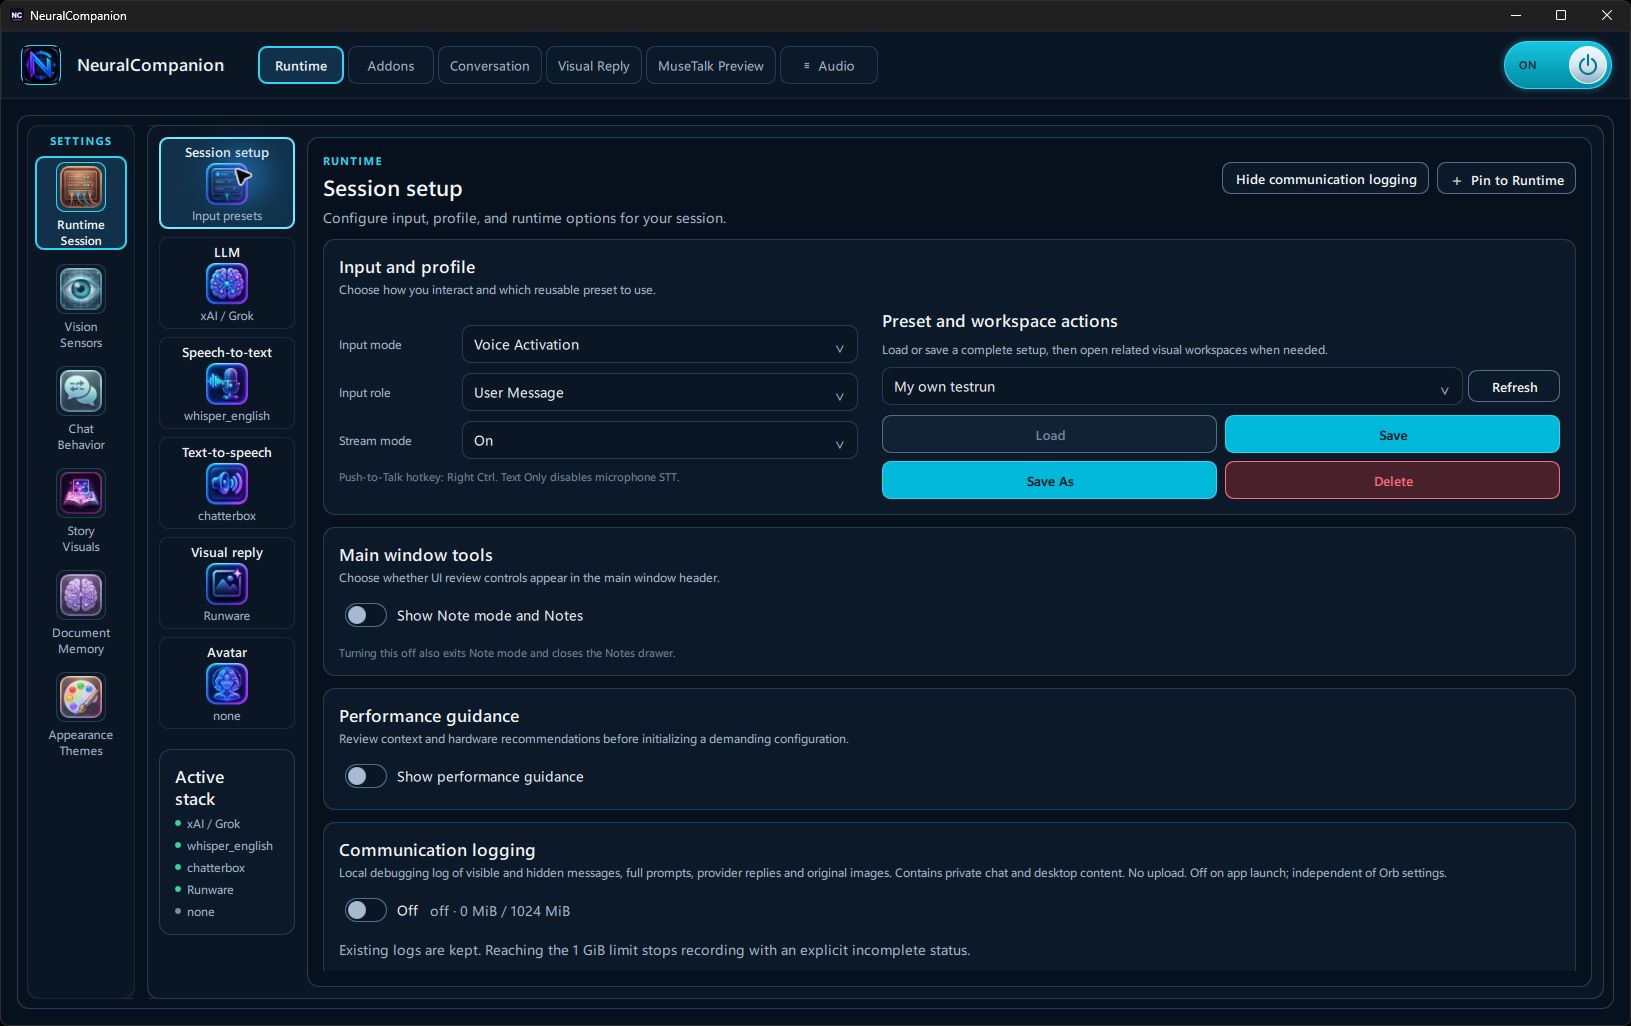Open the MuseTalk Preview tab
This screenshot has height=1026, width=1631.
tap(711, 66)
